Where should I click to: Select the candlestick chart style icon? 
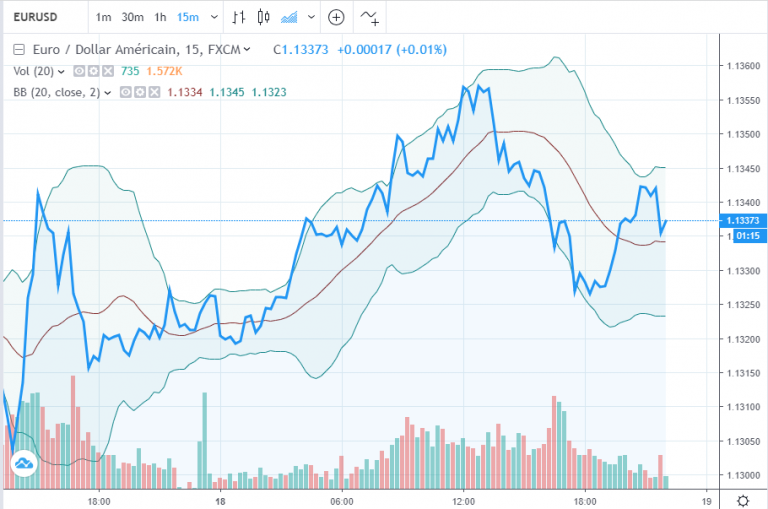(x=264, y=18)
